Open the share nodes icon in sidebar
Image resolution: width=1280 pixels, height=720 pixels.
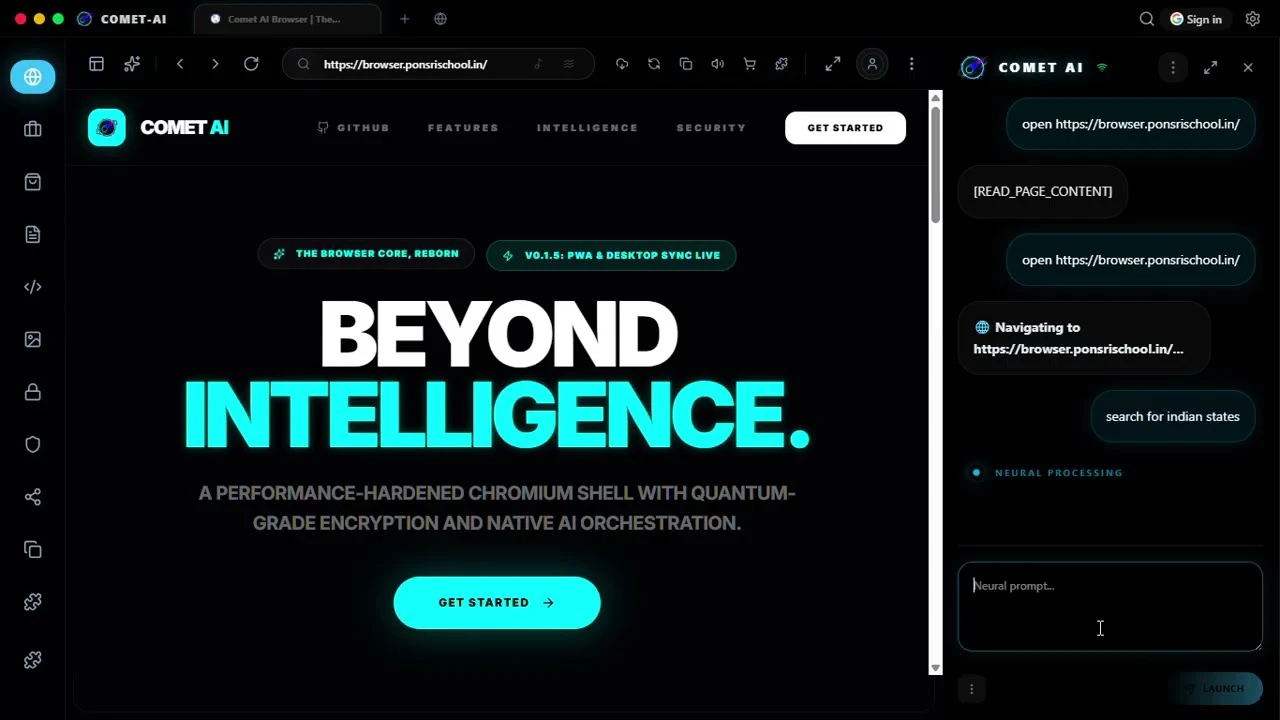coord(33,497)
